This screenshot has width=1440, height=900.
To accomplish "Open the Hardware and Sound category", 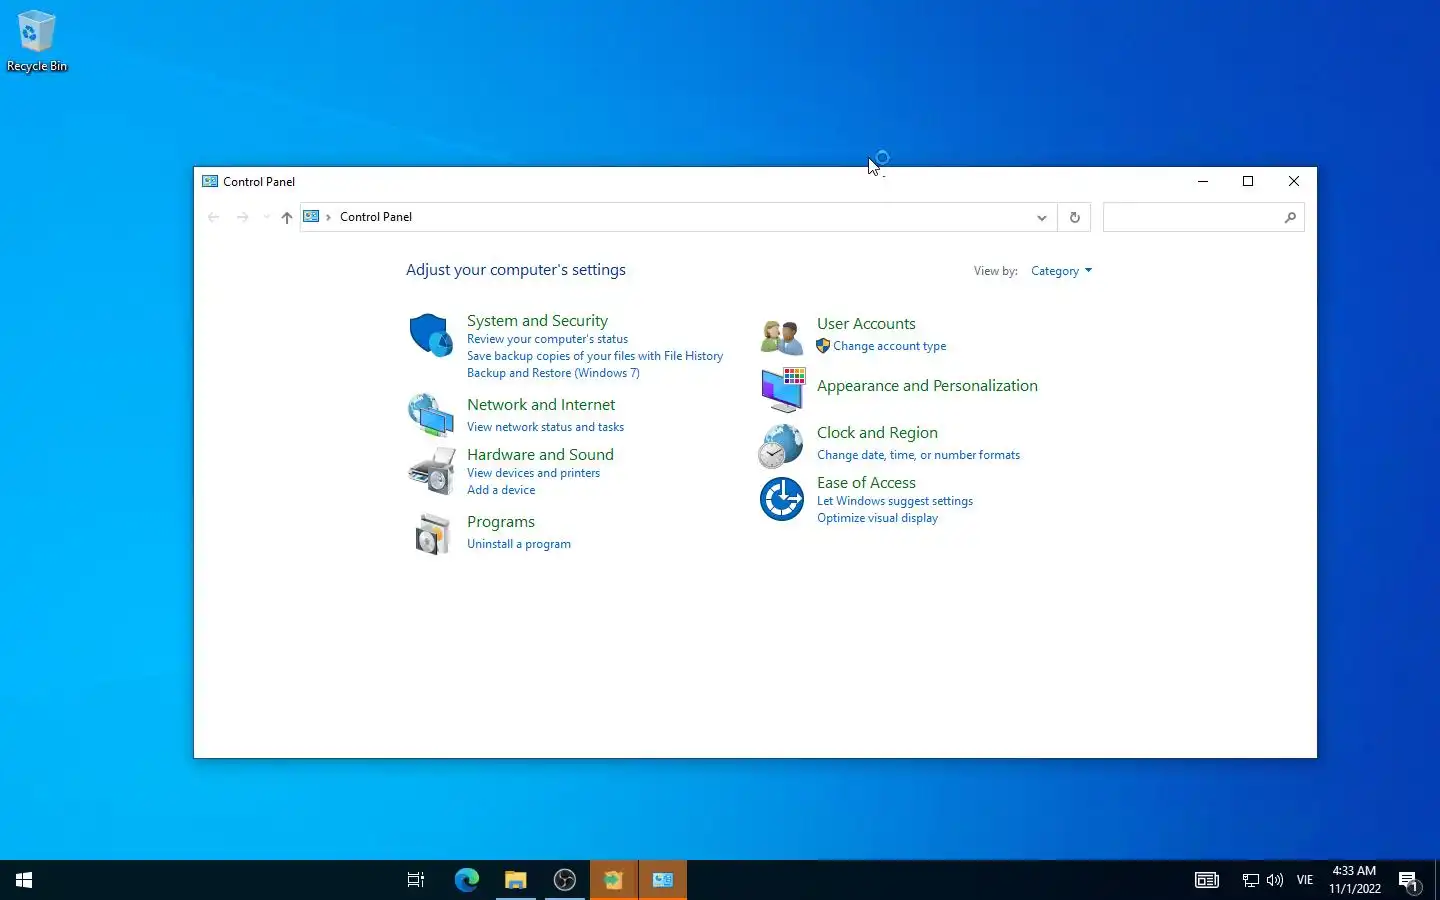I will click(x=540, y=454).
